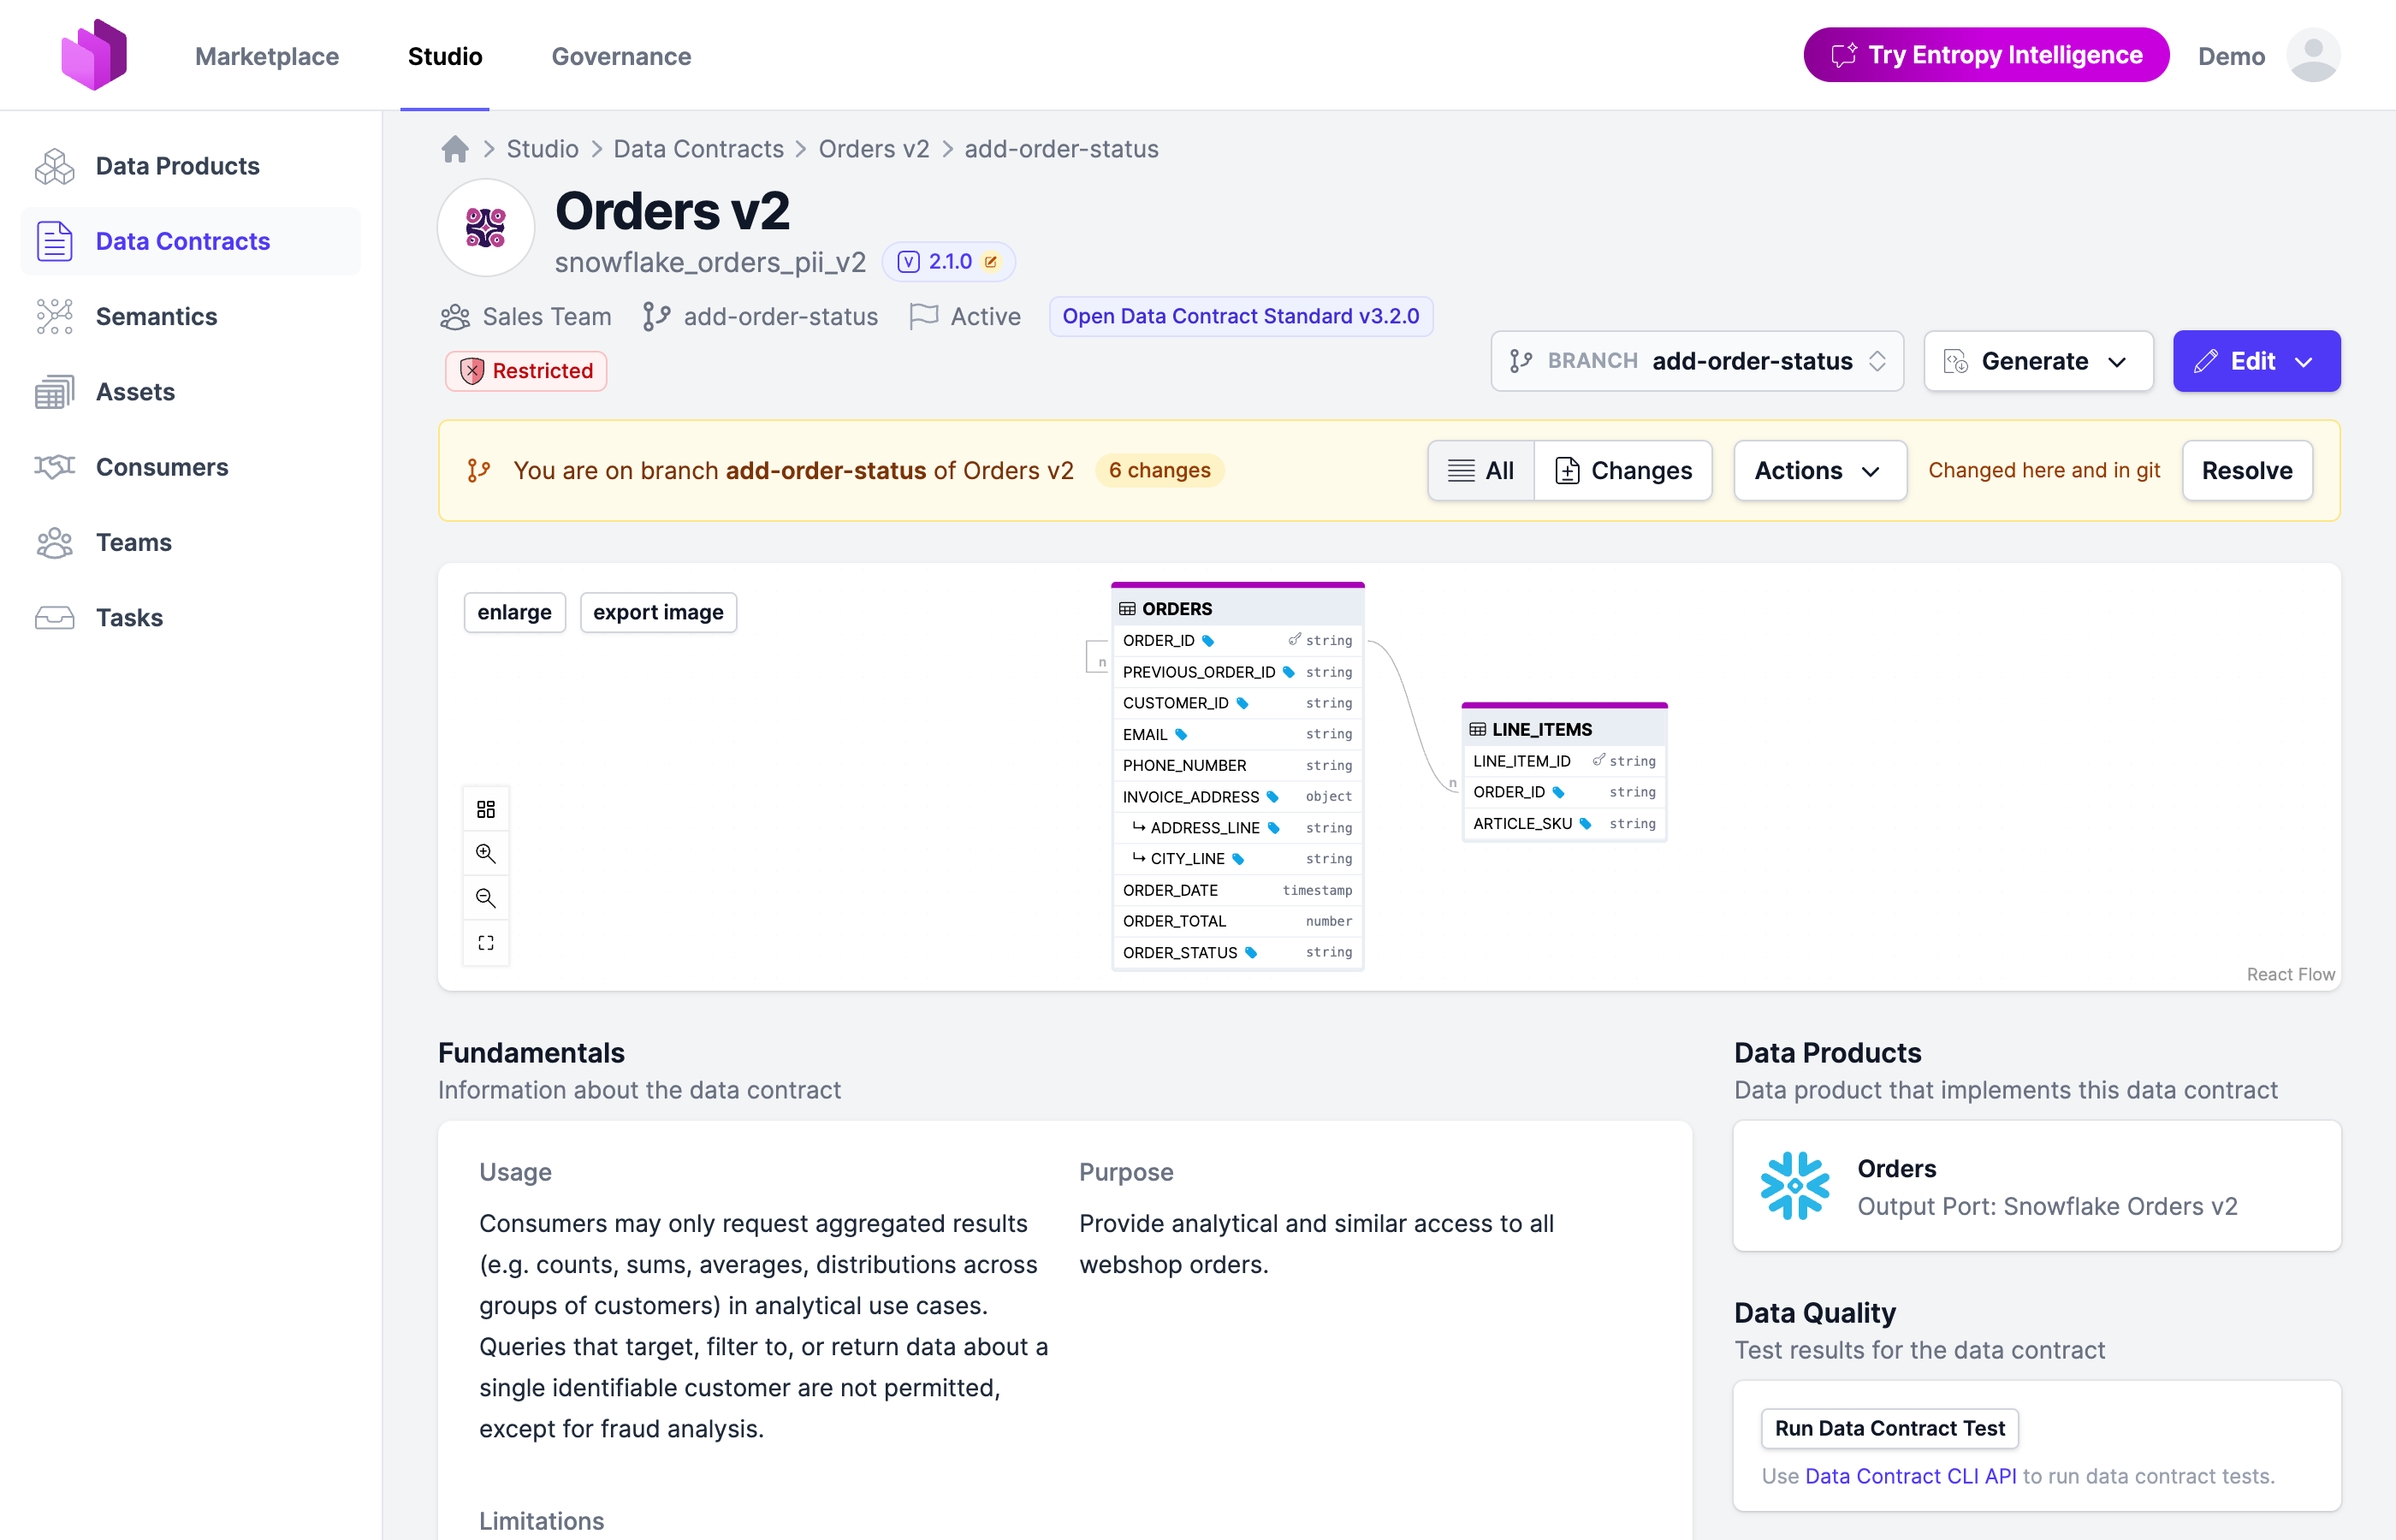Click Run Data Contract Test button
This screenshot has width=2396, height=1540.
(x=1890, y=1428)
